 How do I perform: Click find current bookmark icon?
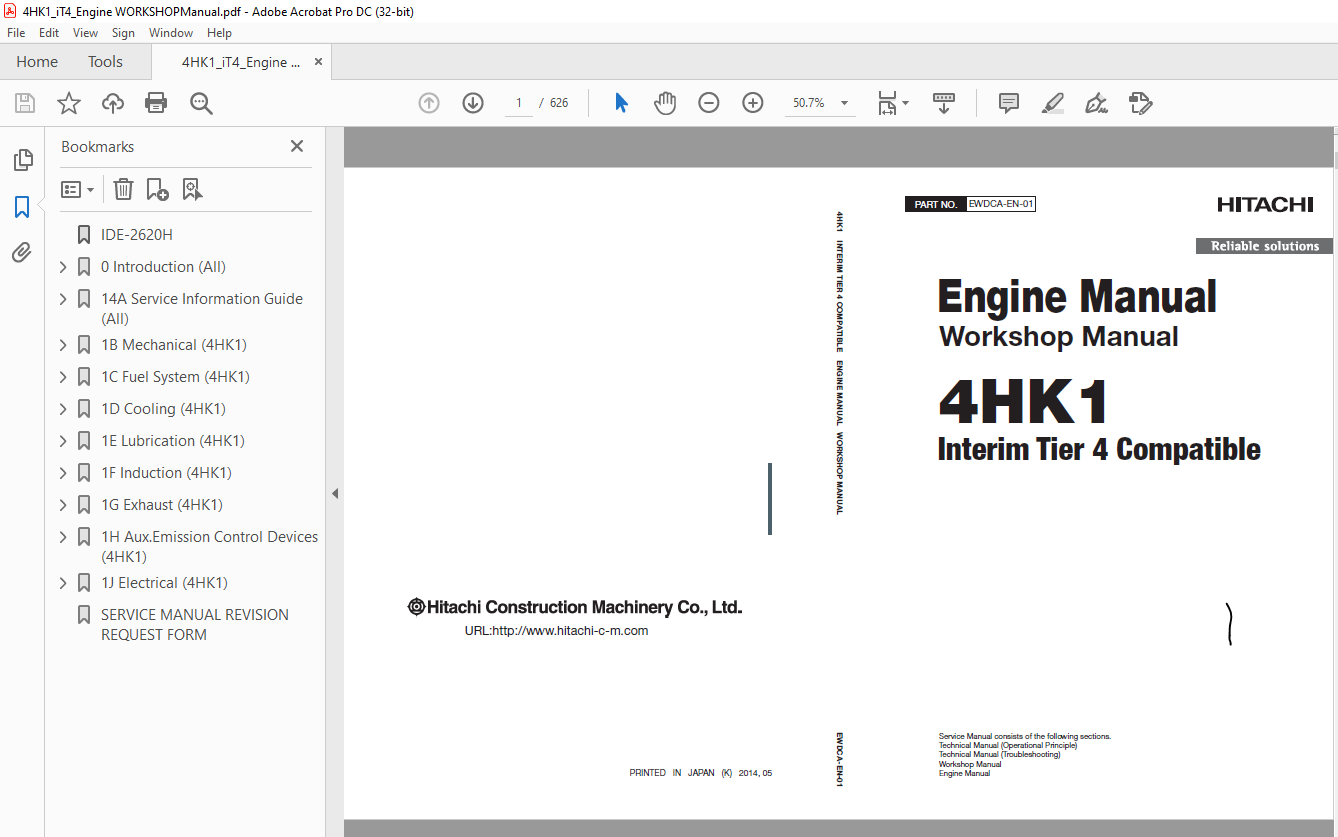coord(192,189)
